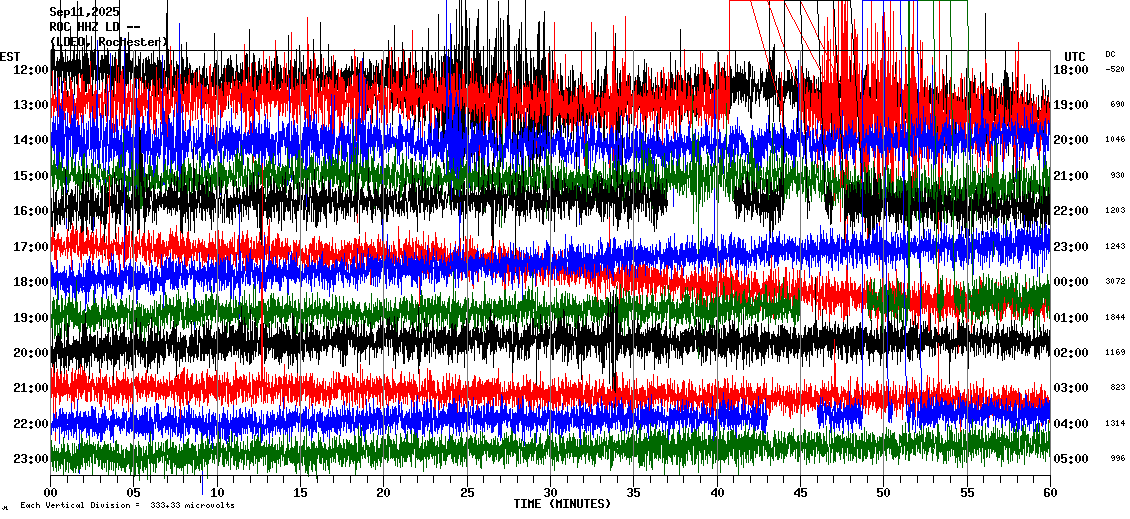Screen dimensions: 1130x519
Task: Click the UTC column header
Action: (1074, 56)
